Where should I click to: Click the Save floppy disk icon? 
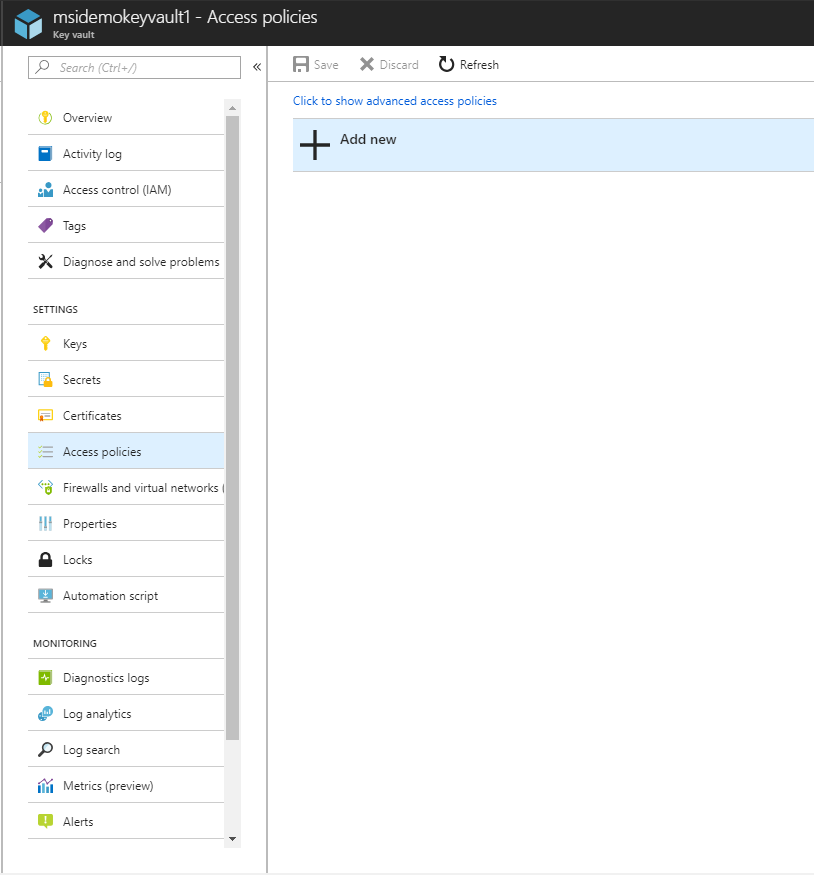point(301,64)
